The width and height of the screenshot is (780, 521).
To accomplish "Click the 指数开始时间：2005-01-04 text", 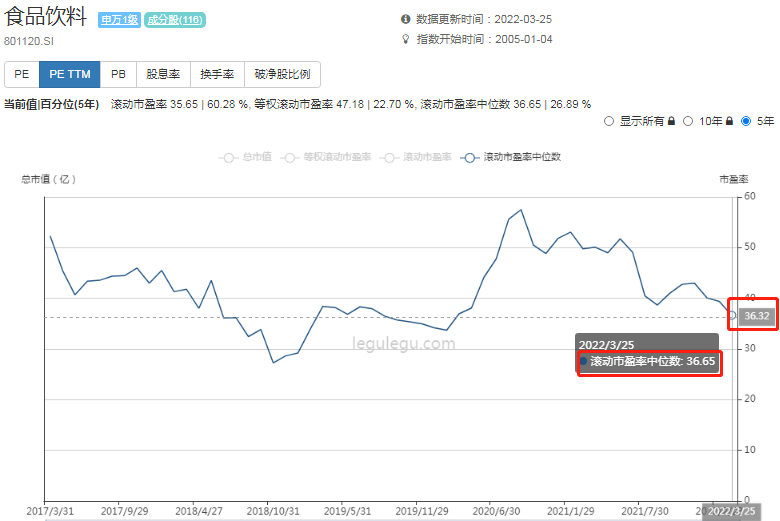I will coord(485,39).
